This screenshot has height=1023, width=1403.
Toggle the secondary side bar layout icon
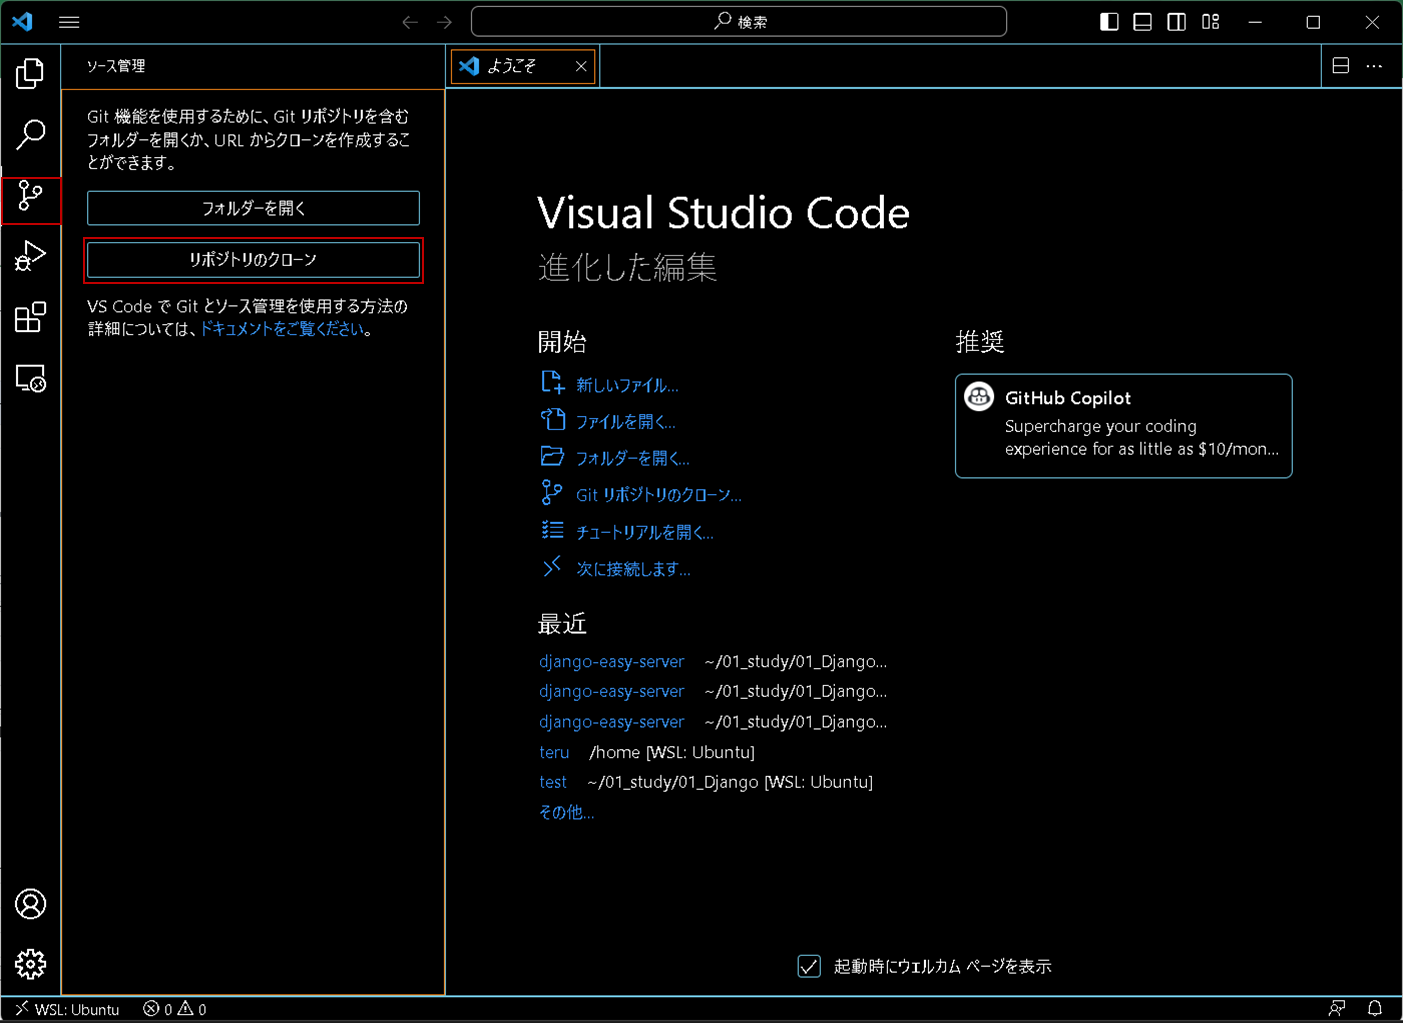[x=1176, y=22]
